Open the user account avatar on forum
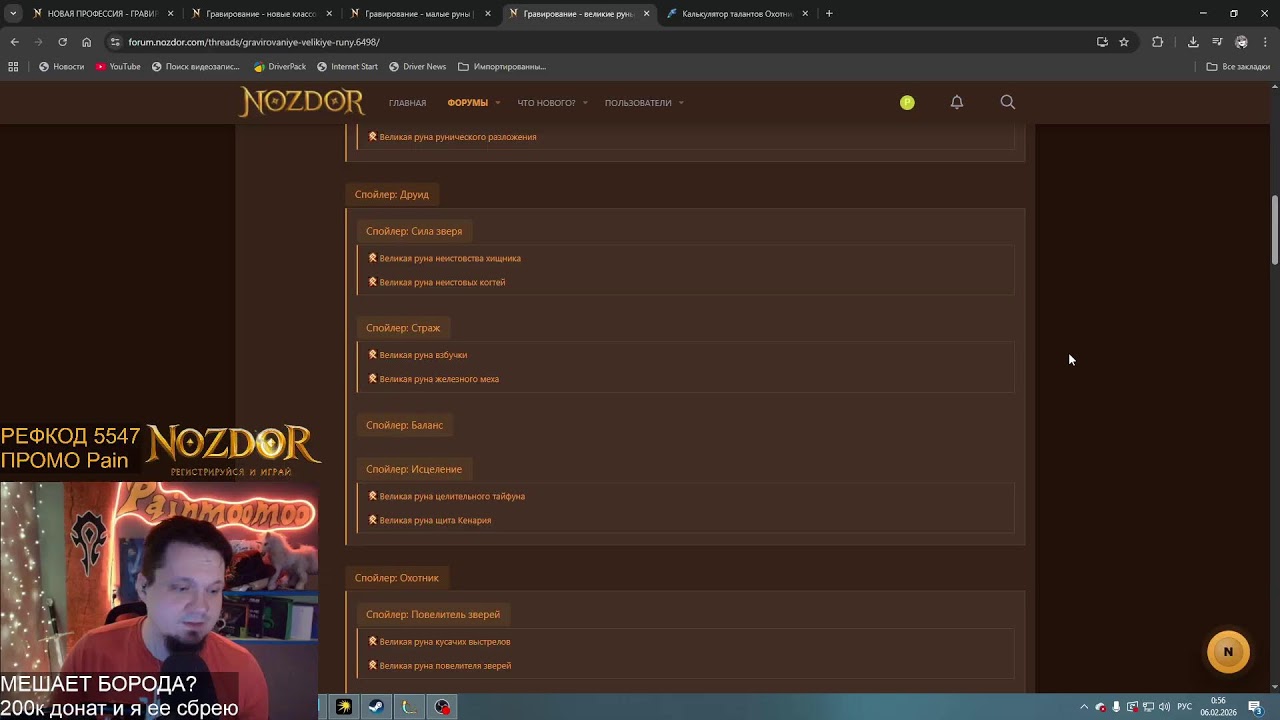 pyautogui.click(x=907, y=102)
